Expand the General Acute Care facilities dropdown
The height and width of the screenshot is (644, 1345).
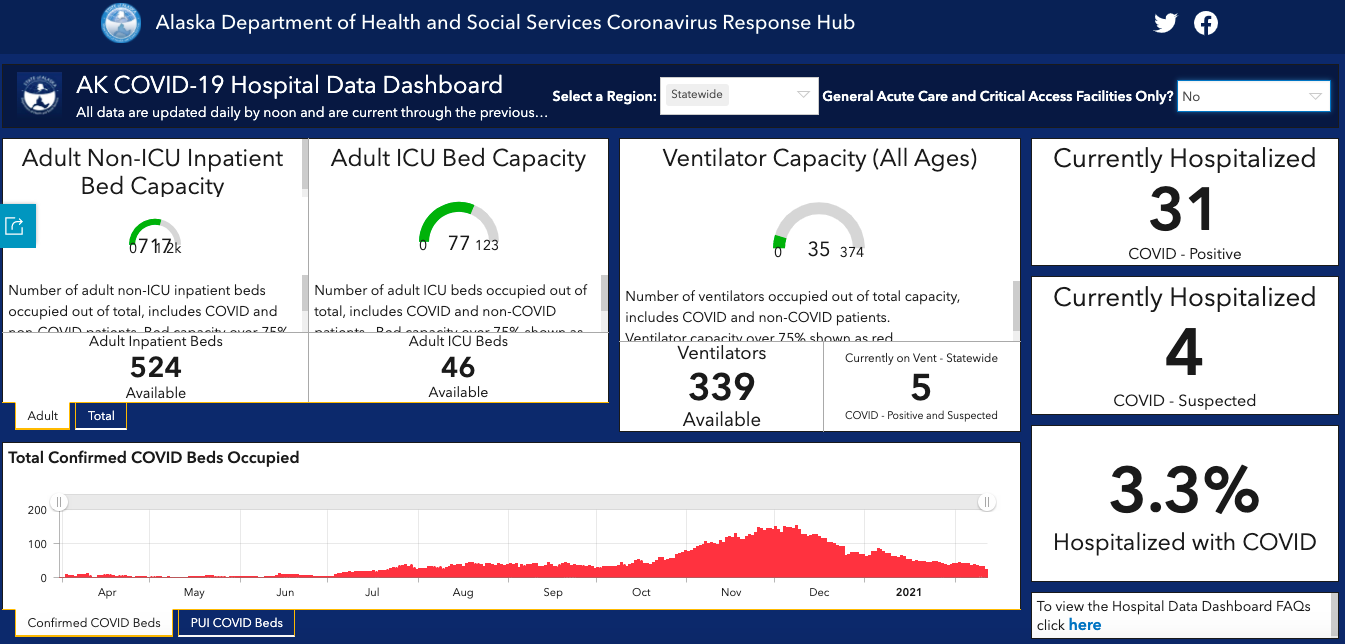click(1254, 96)
